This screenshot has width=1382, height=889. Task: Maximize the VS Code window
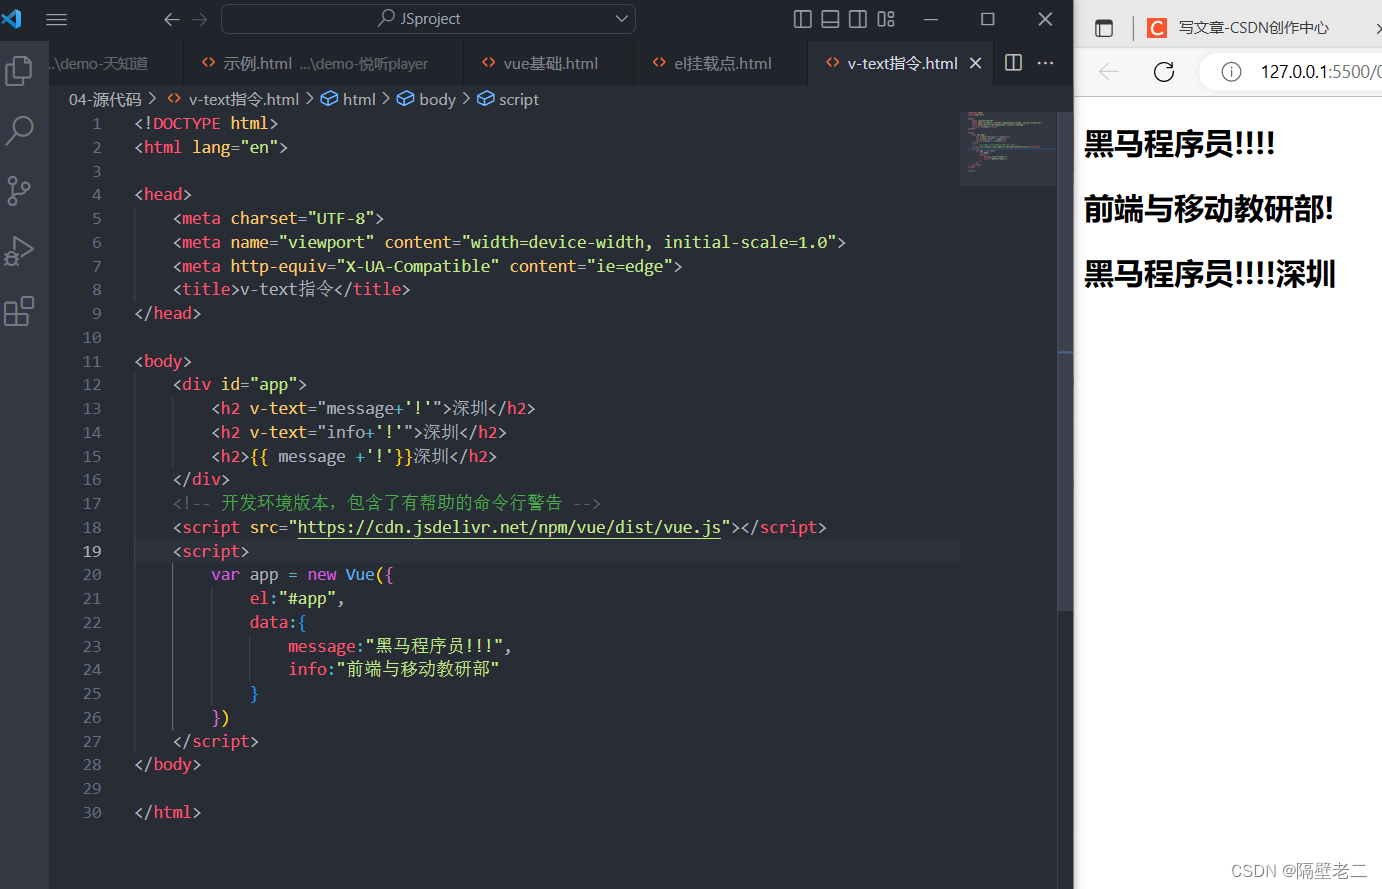(x=988, y=19)
